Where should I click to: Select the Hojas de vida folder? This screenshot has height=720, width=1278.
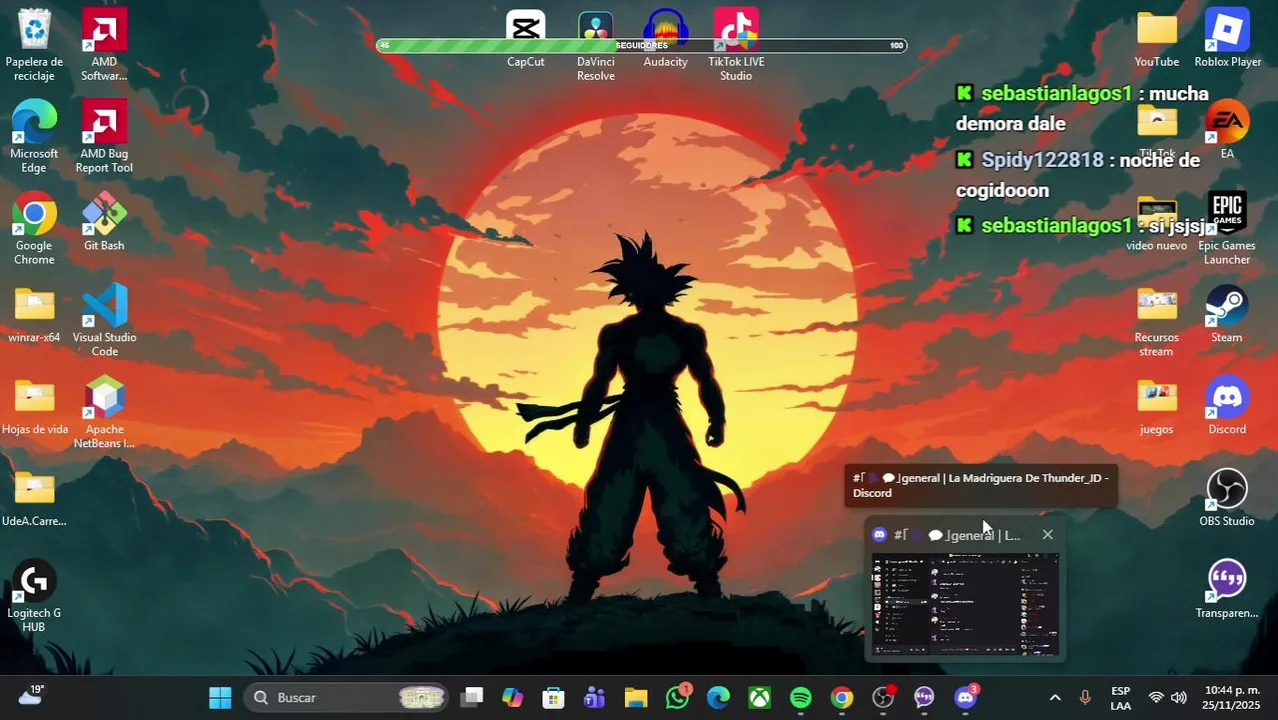coord(34,407)
